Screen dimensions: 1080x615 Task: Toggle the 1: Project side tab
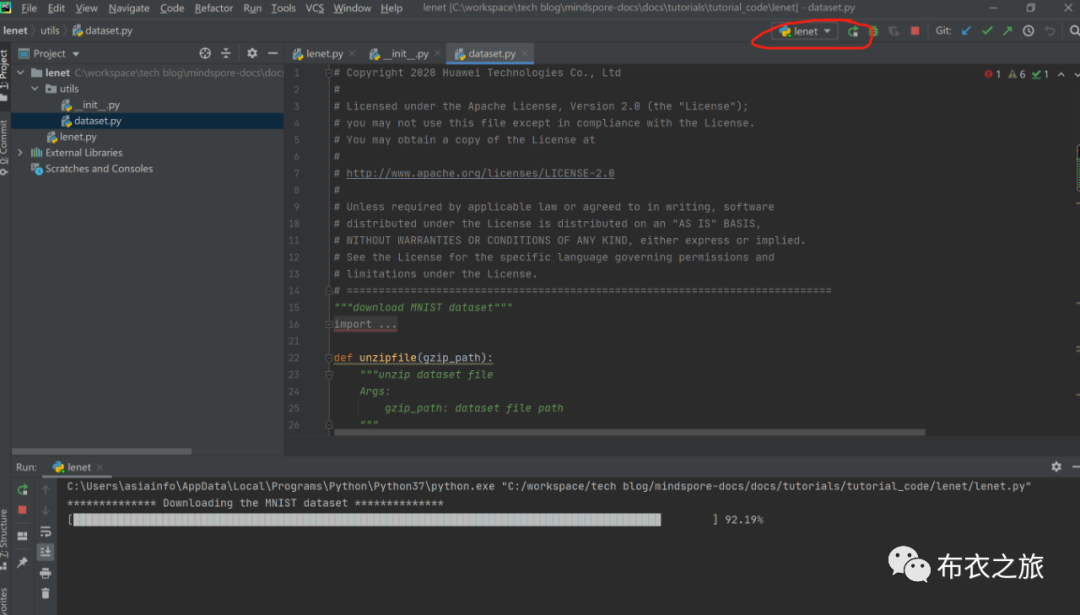(4, 76)
